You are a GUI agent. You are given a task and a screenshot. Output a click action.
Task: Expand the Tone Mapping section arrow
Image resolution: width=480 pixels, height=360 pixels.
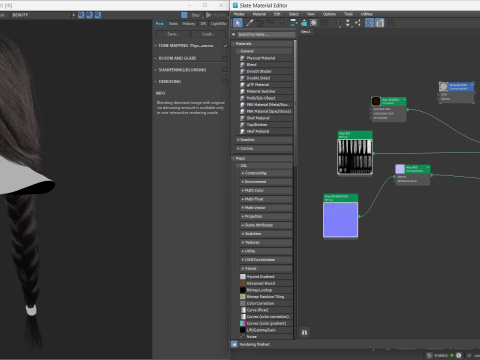(155, 46)
